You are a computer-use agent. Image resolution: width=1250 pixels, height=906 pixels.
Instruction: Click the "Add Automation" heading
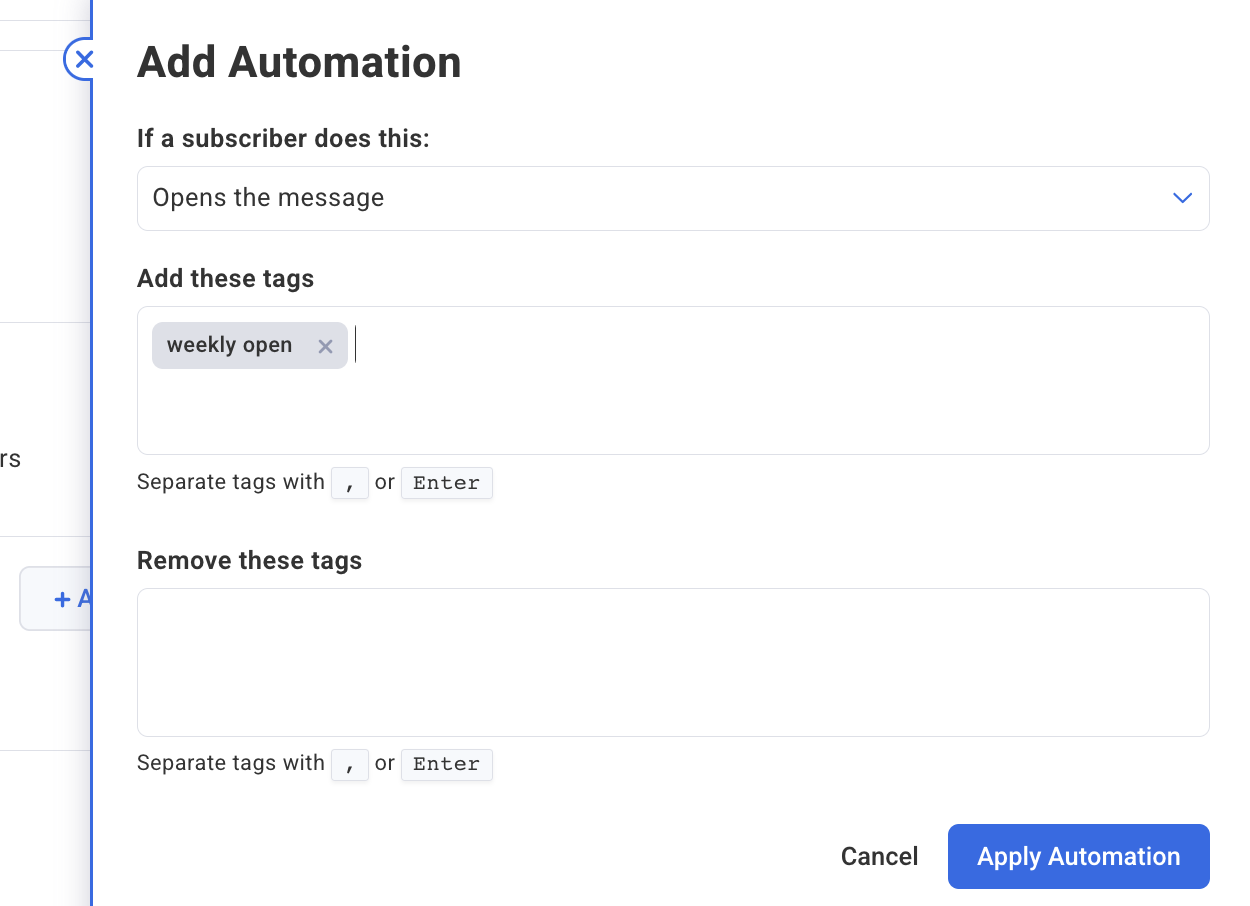(x=299, y=61)
